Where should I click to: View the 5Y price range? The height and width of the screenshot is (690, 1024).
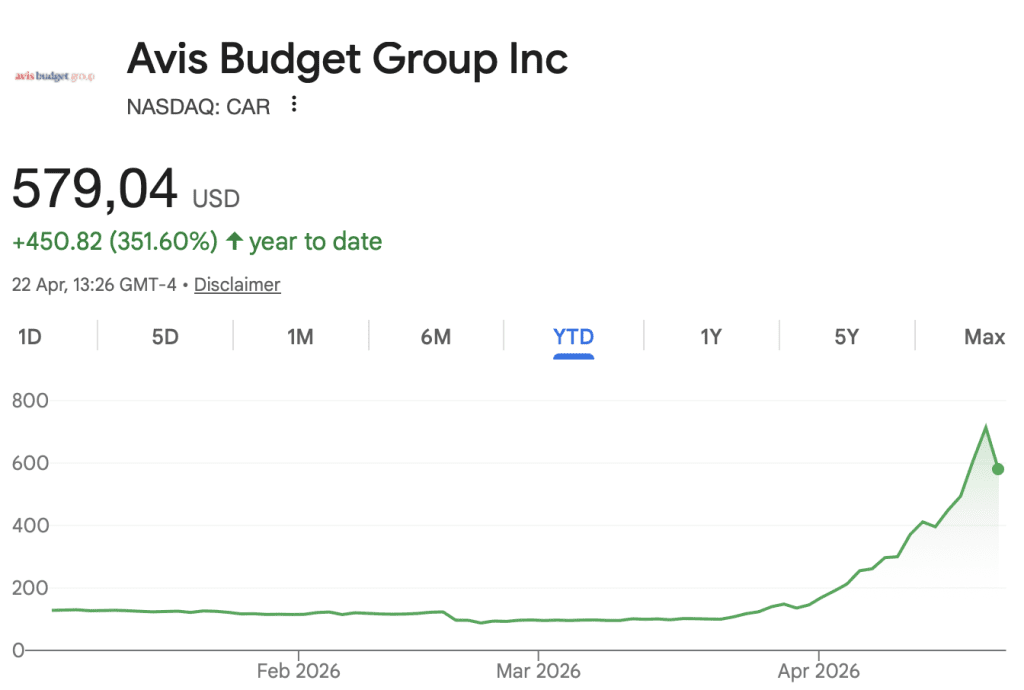tap(846, 337)
